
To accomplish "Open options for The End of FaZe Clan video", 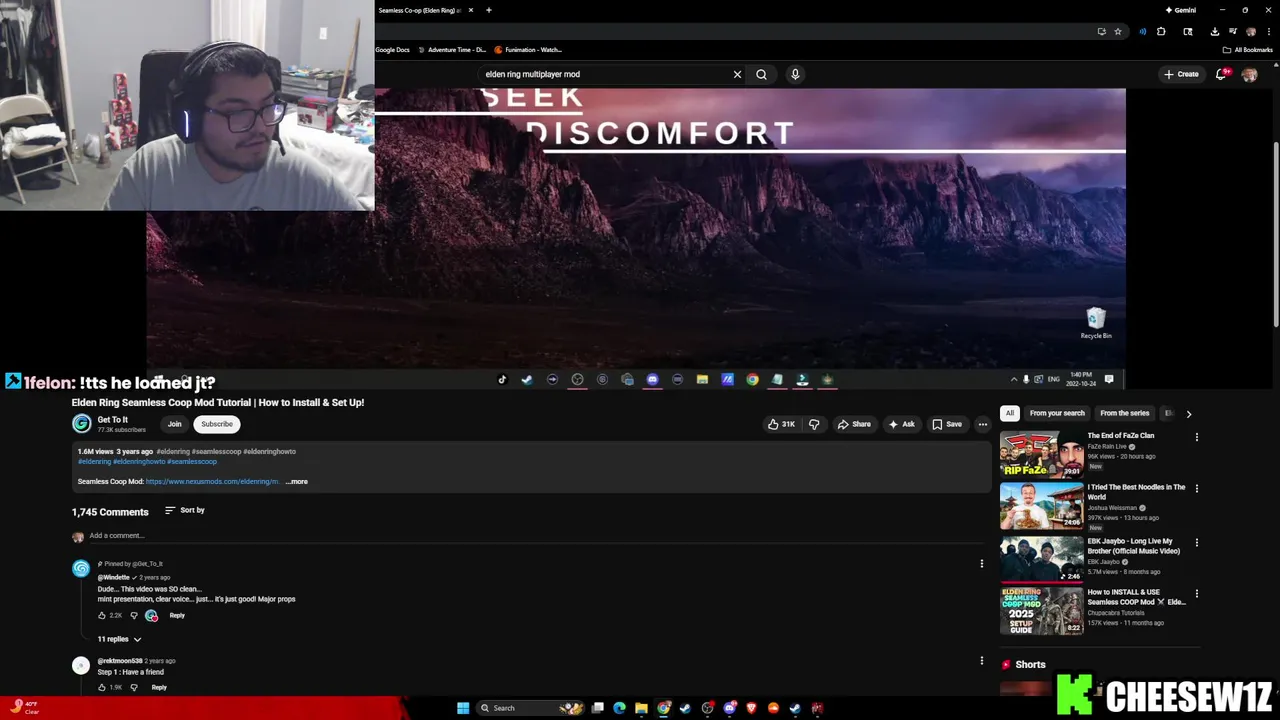I will pyautogui.click(x=1196, y=437).
